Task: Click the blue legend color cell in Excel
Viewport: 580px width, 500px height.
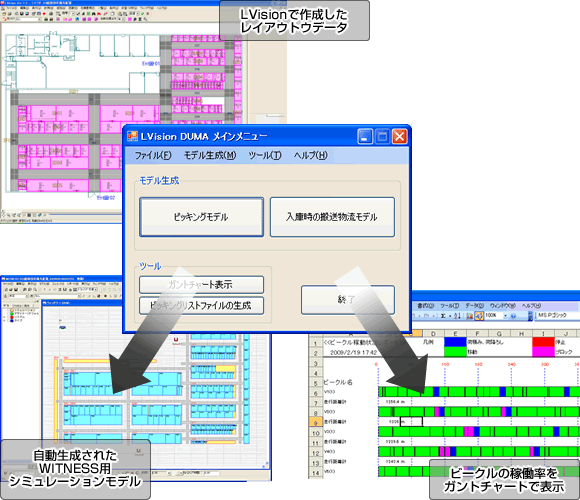Action: [x=455, y=342]
